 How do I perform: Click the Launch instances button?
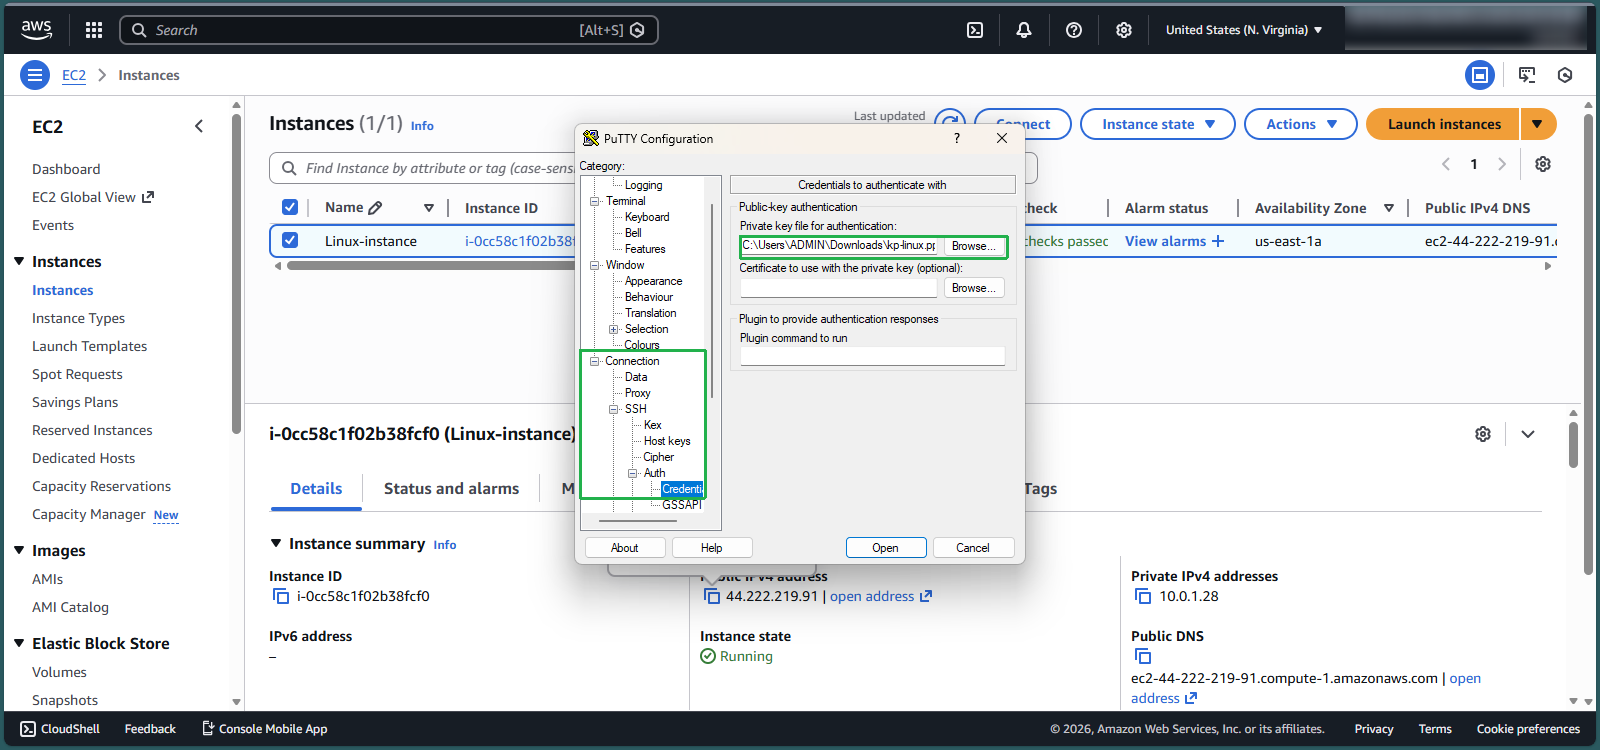point(1443,124)
